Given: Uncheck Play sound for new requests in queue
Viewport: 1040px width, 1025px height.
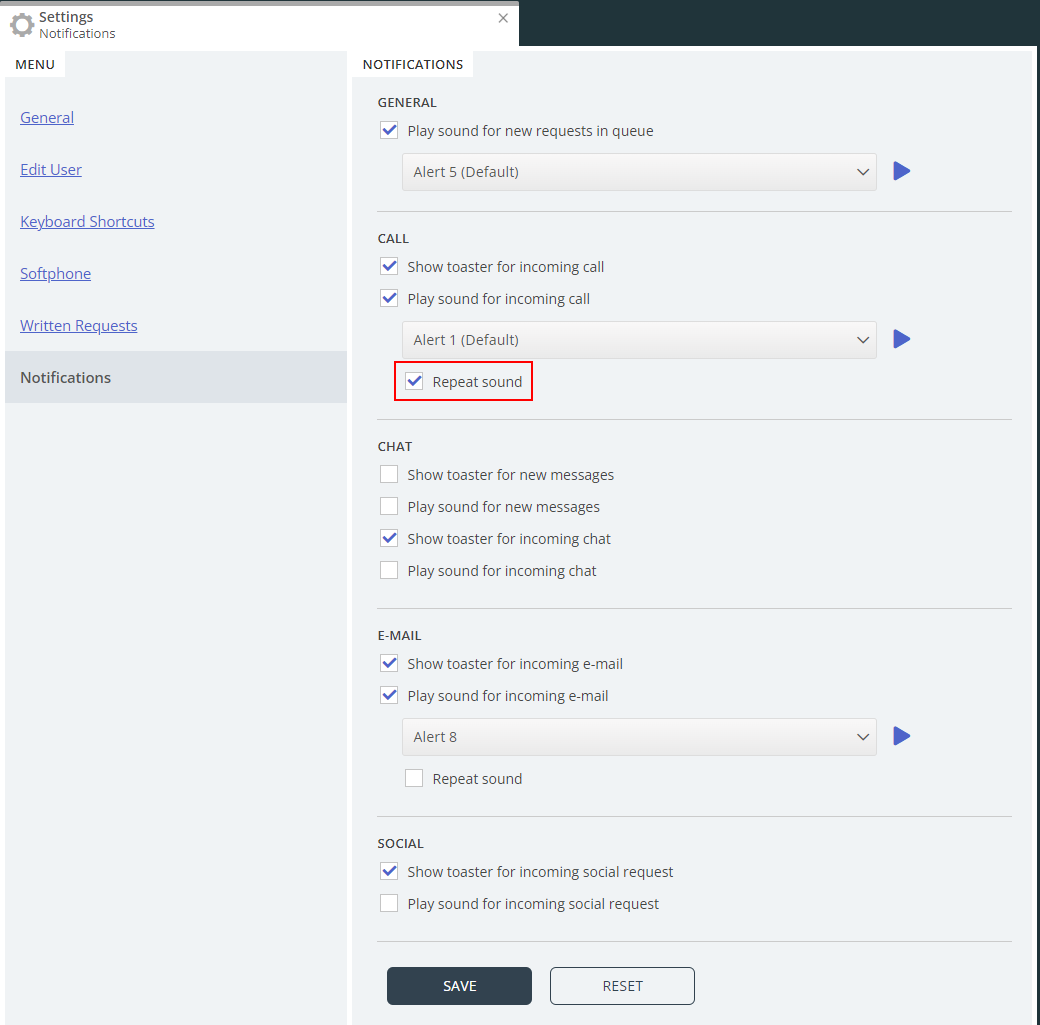Looking at the screenshot, I should [389, 130].
